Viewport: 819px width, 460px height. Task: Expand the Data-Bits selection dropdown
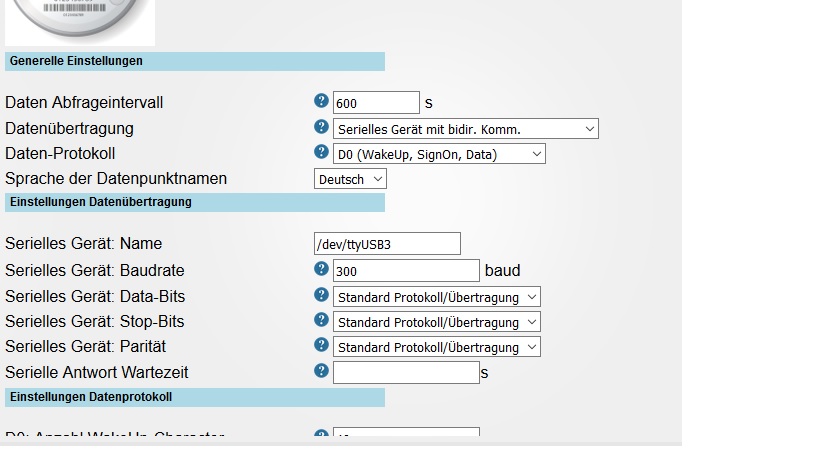(436, 297)
